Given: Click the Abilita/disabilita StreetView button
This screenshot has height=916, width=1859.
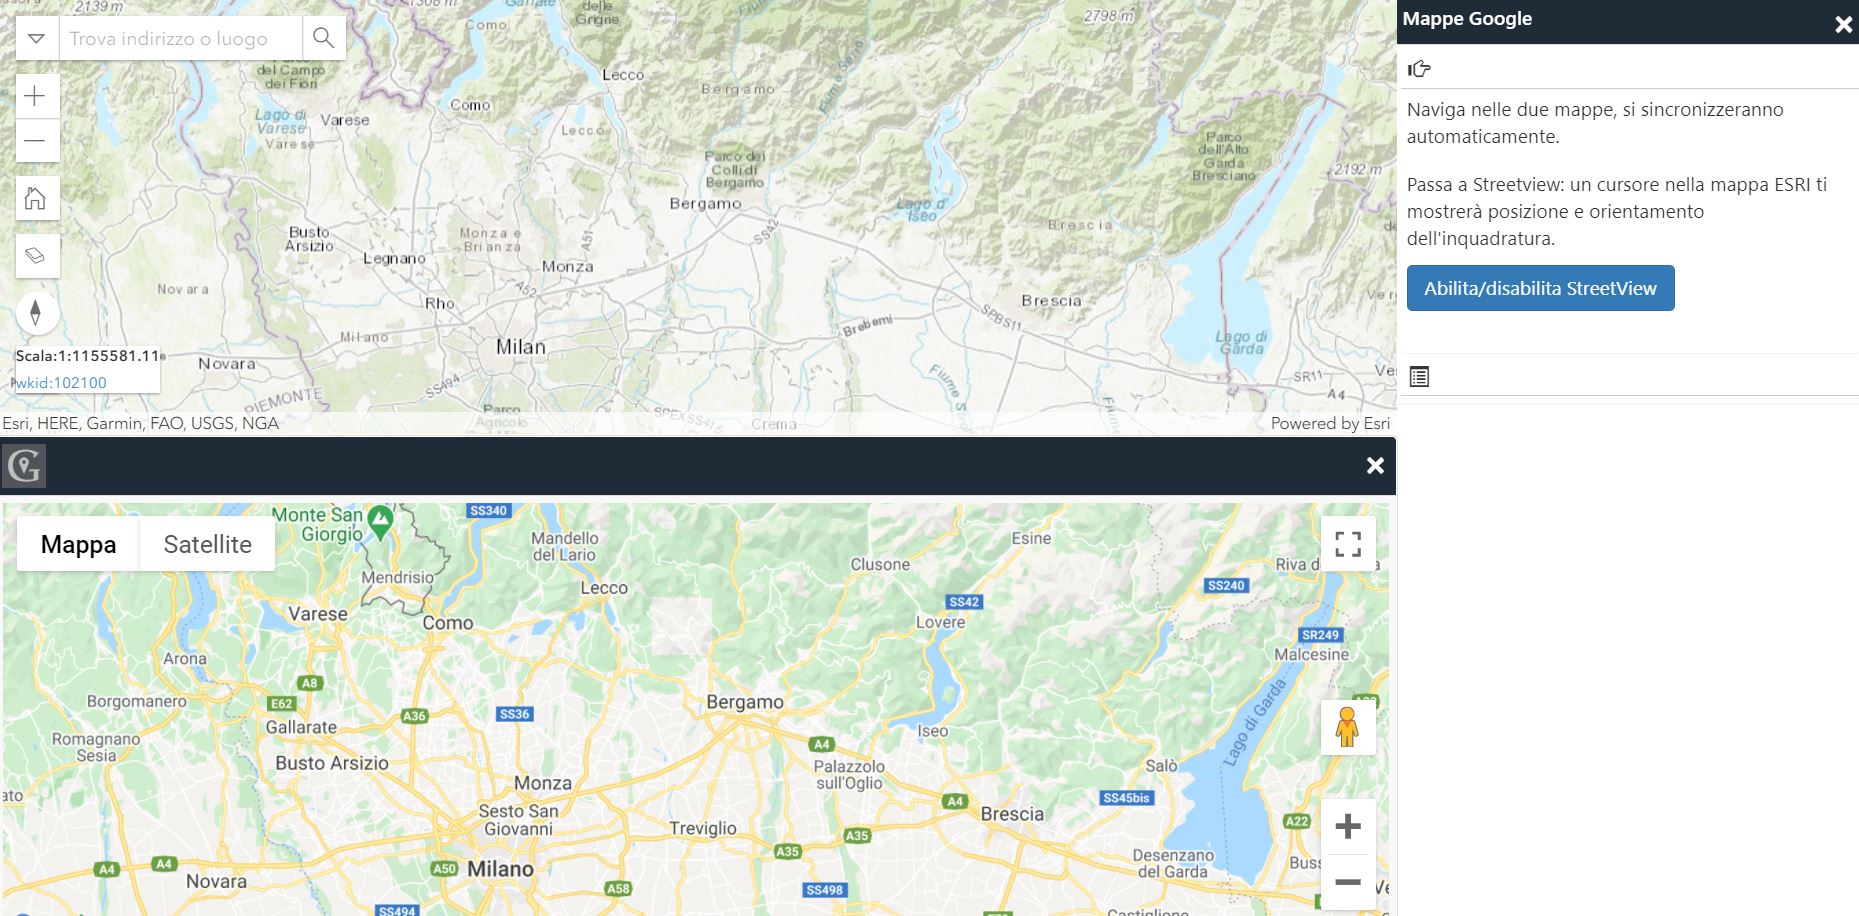Looking at the screenshot, I should 1540,288.
